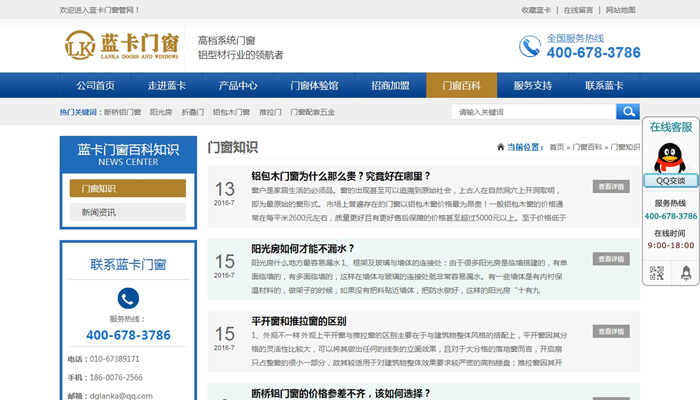Click the header phone hotline icon
The height and width of the screenshot is (400, 700).
point(529,46)
